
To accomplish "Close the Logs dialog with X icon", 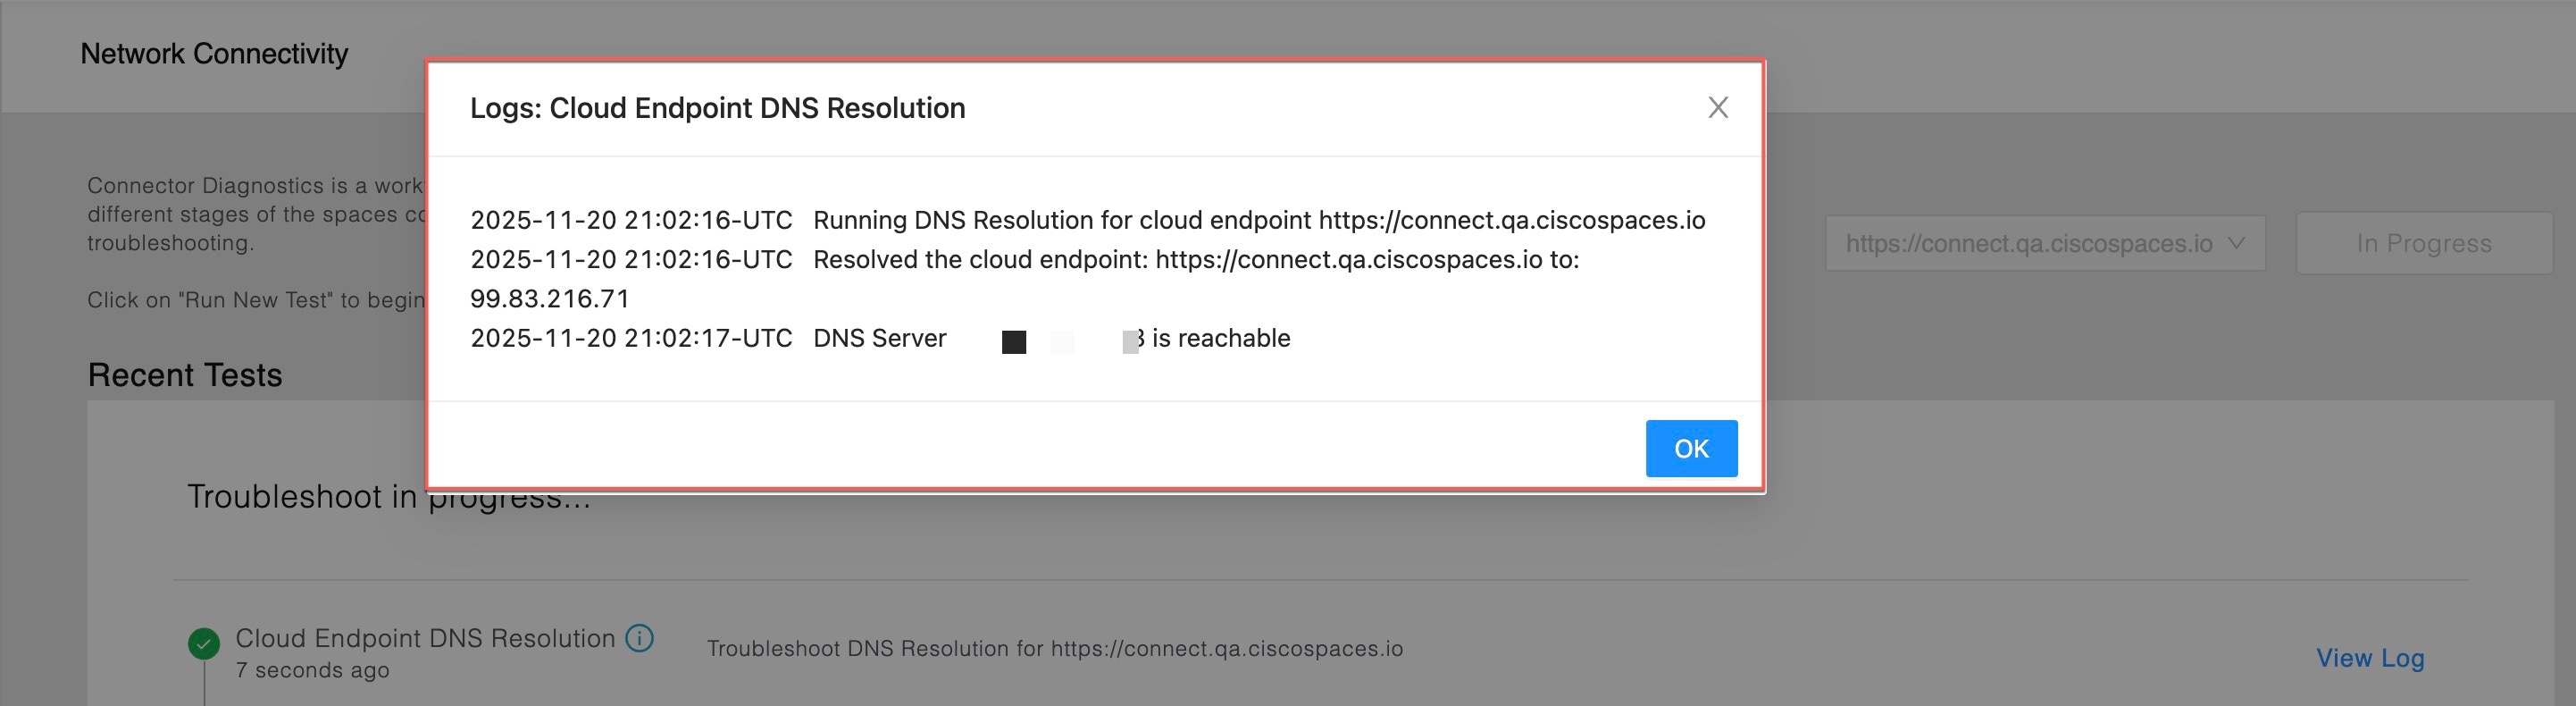I will coord(1717,108).
